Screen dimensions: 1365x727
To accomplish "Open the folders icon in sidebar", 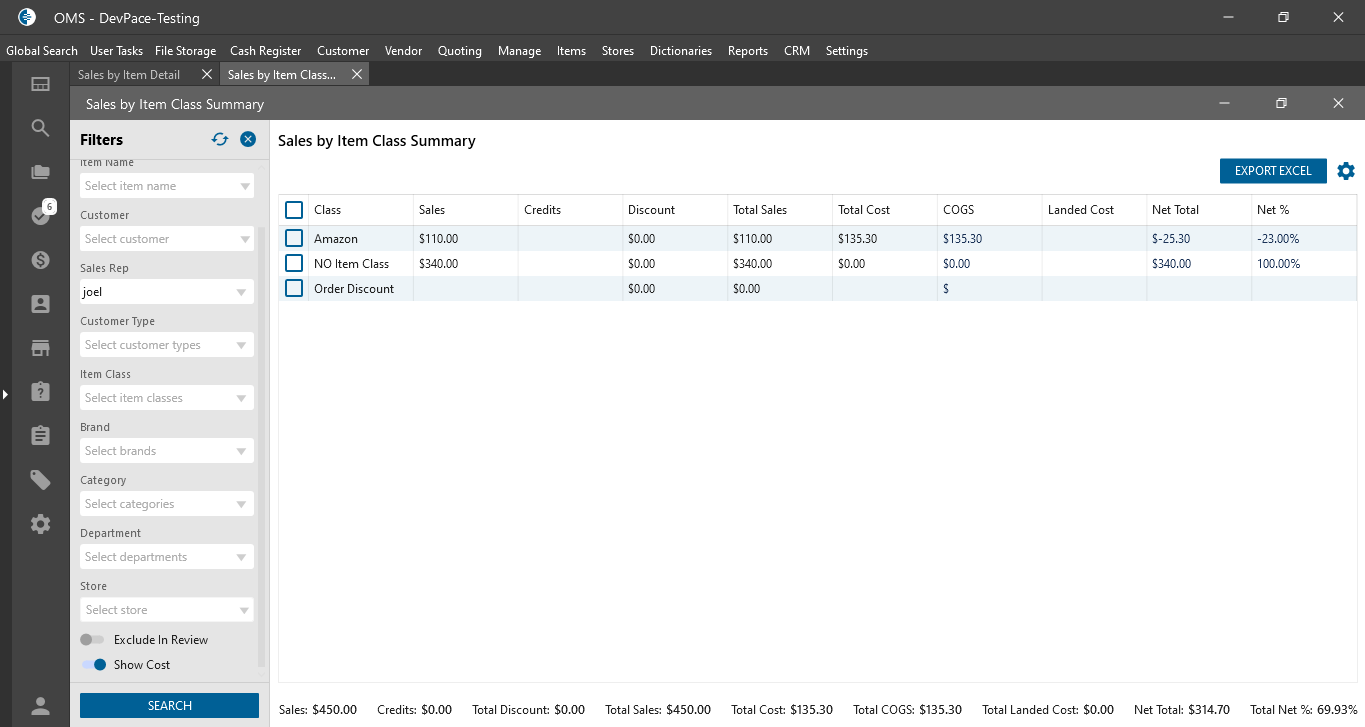I will coord(40,172).
